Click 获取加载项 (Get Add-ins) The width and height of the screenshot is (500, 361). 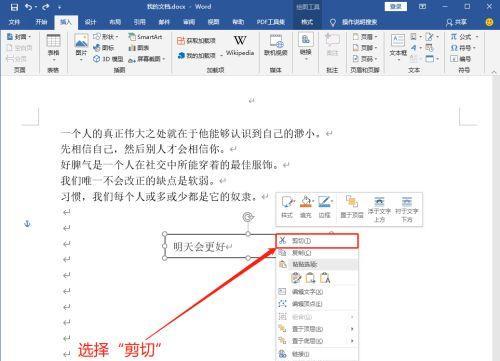196,41
